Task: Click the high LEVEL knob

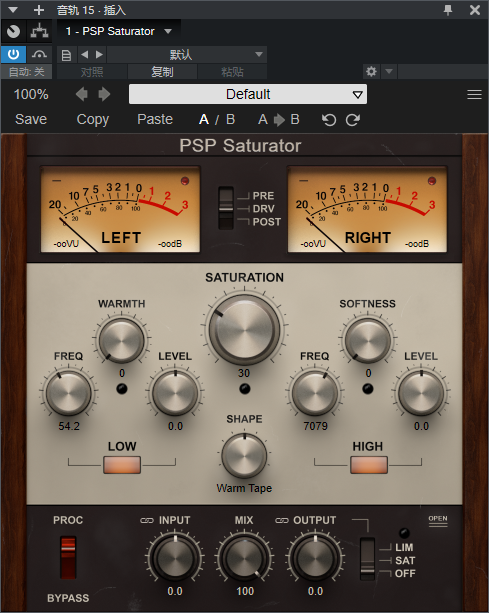Action: pos(421,393)
